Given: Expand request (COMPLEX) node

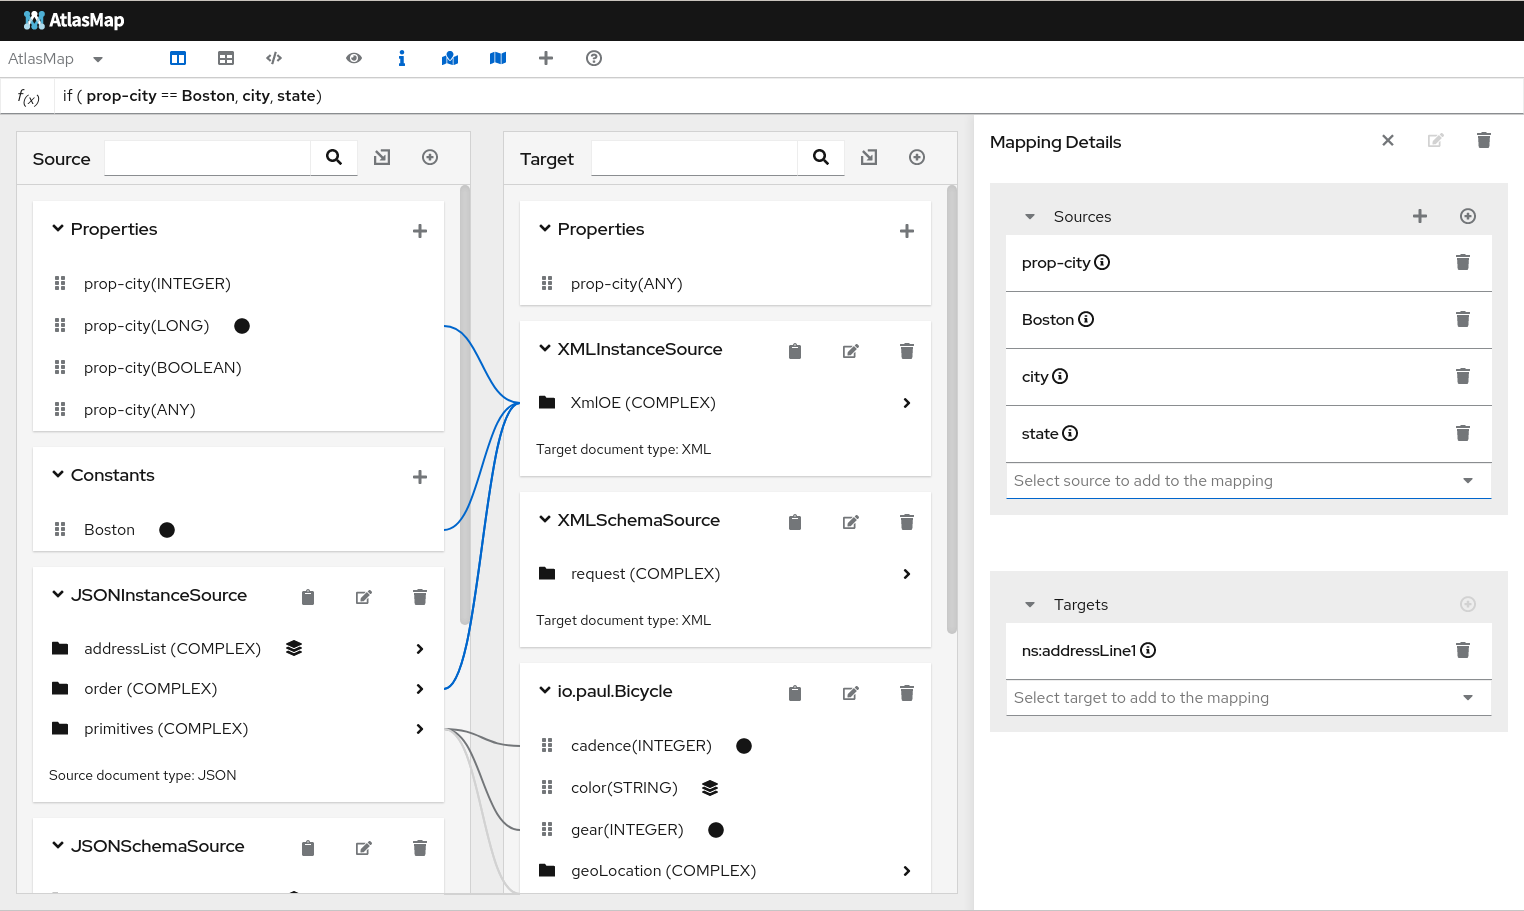Looking at the screenshot, I should click(x=907, y=574).
